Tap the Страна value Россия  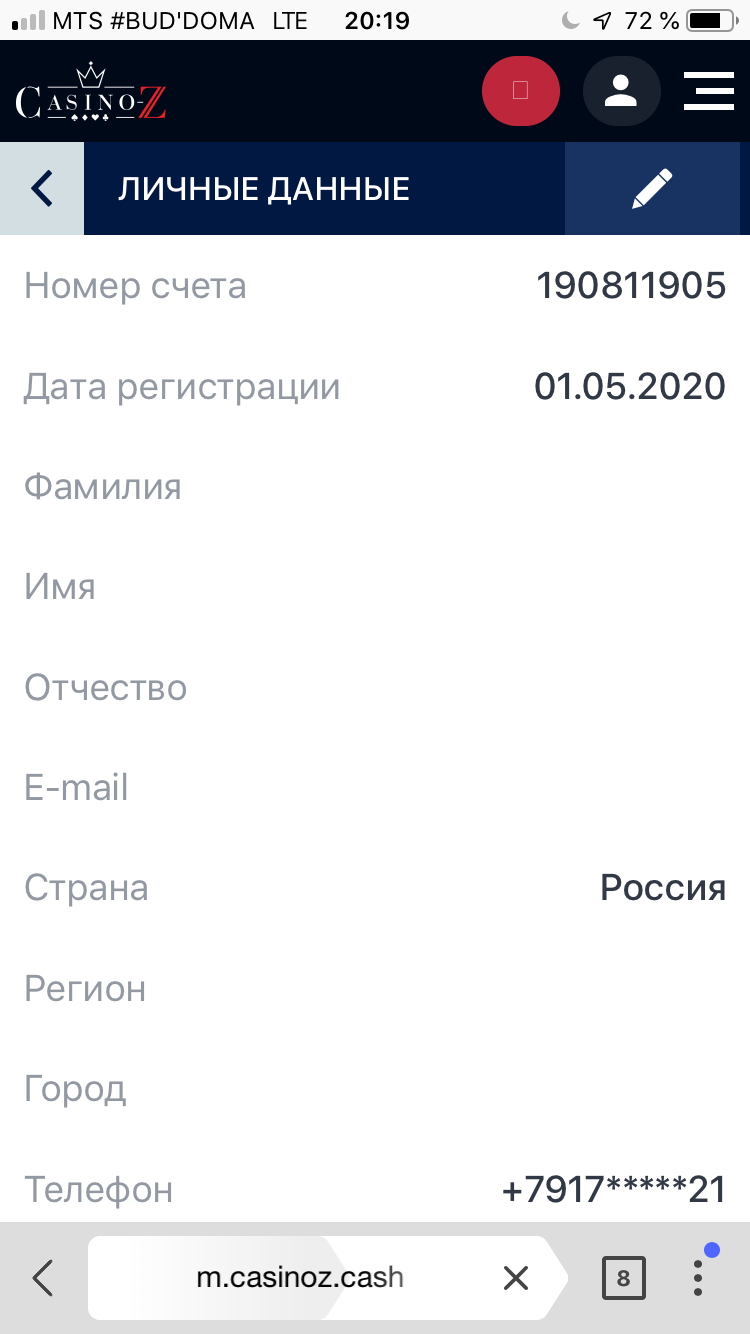click(662, 888)
